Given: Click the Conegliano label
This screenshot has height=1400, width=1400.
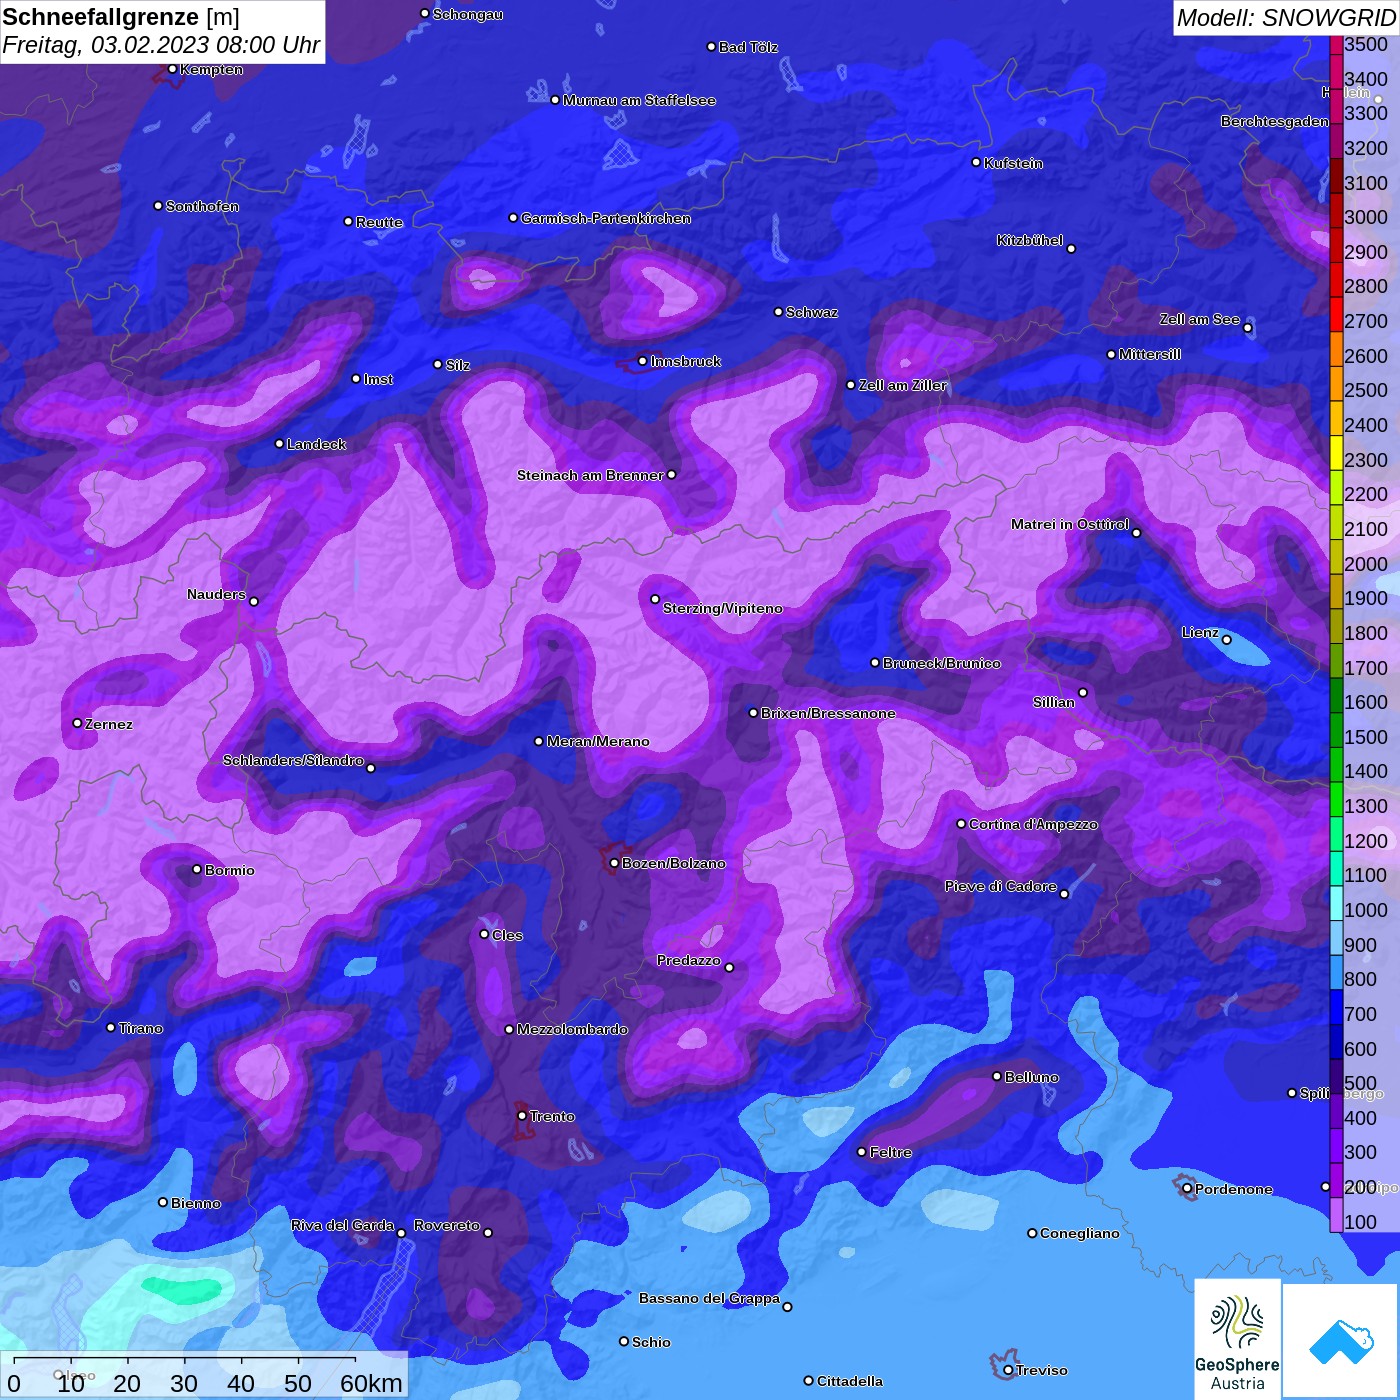Looking at the screenshot, I should pyautogui.click(x=1080, y=1233).
